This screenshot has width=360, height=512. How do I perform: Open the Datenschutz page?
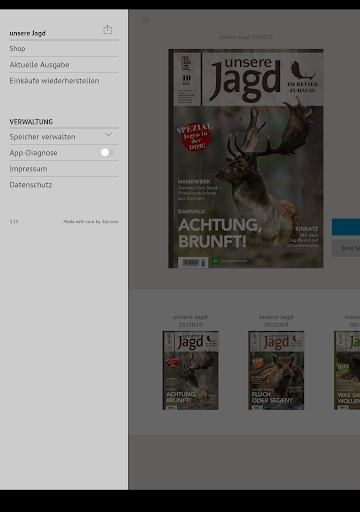click(x=64, y=185)
